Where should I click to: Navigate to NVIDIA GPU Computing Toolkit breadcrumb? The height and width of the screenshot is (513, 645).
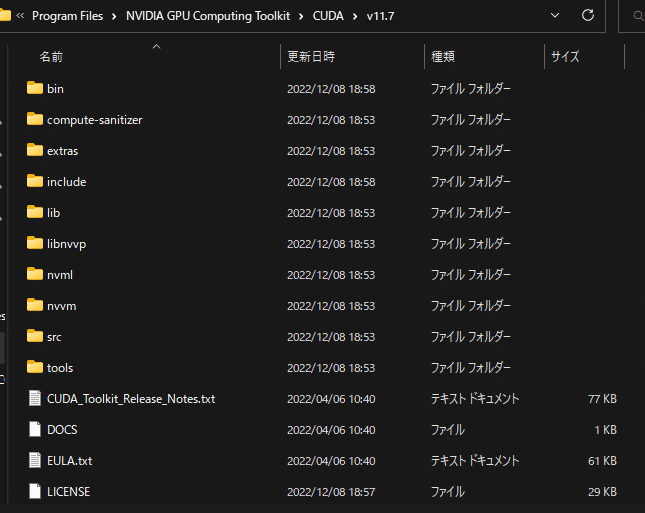click(x=208, y=16)
